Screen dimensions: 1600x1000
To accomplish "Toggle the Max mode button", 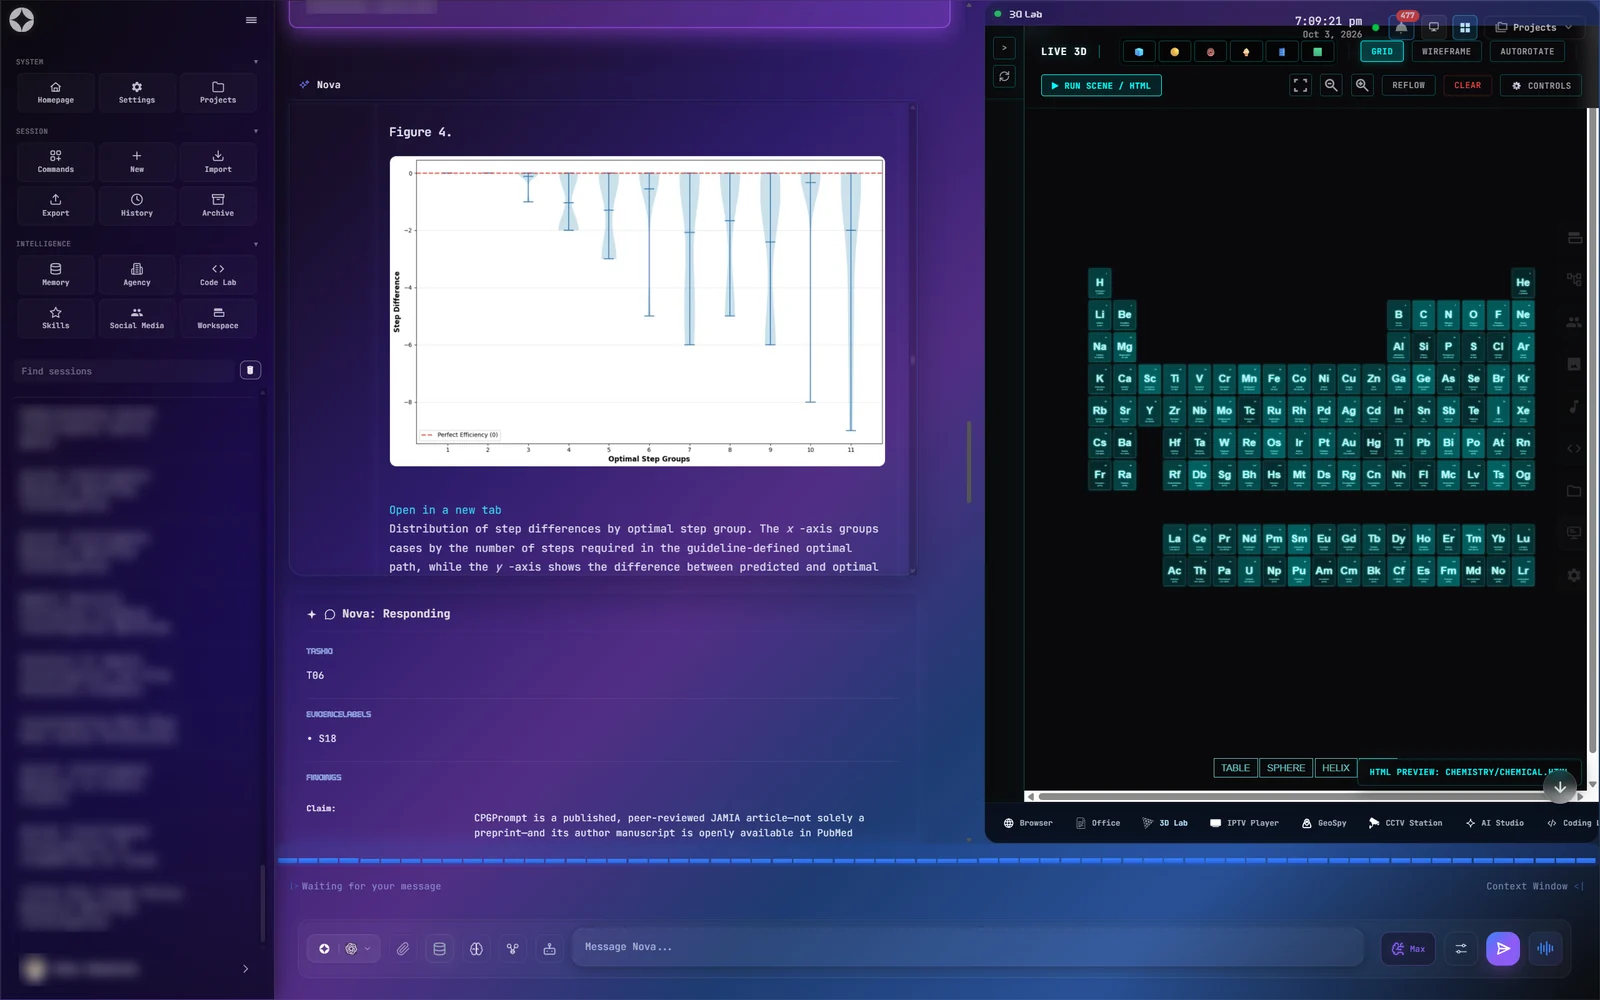I will click(1409, 949).
